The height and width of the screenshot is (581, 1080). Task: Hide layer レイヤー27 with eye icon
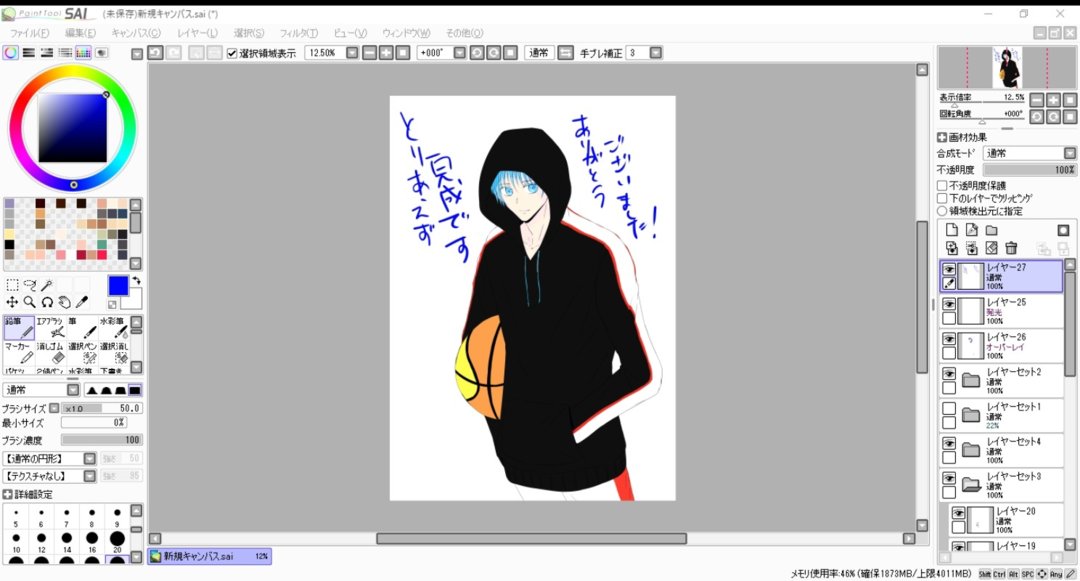pyautogui.click(x=949, y=269)
